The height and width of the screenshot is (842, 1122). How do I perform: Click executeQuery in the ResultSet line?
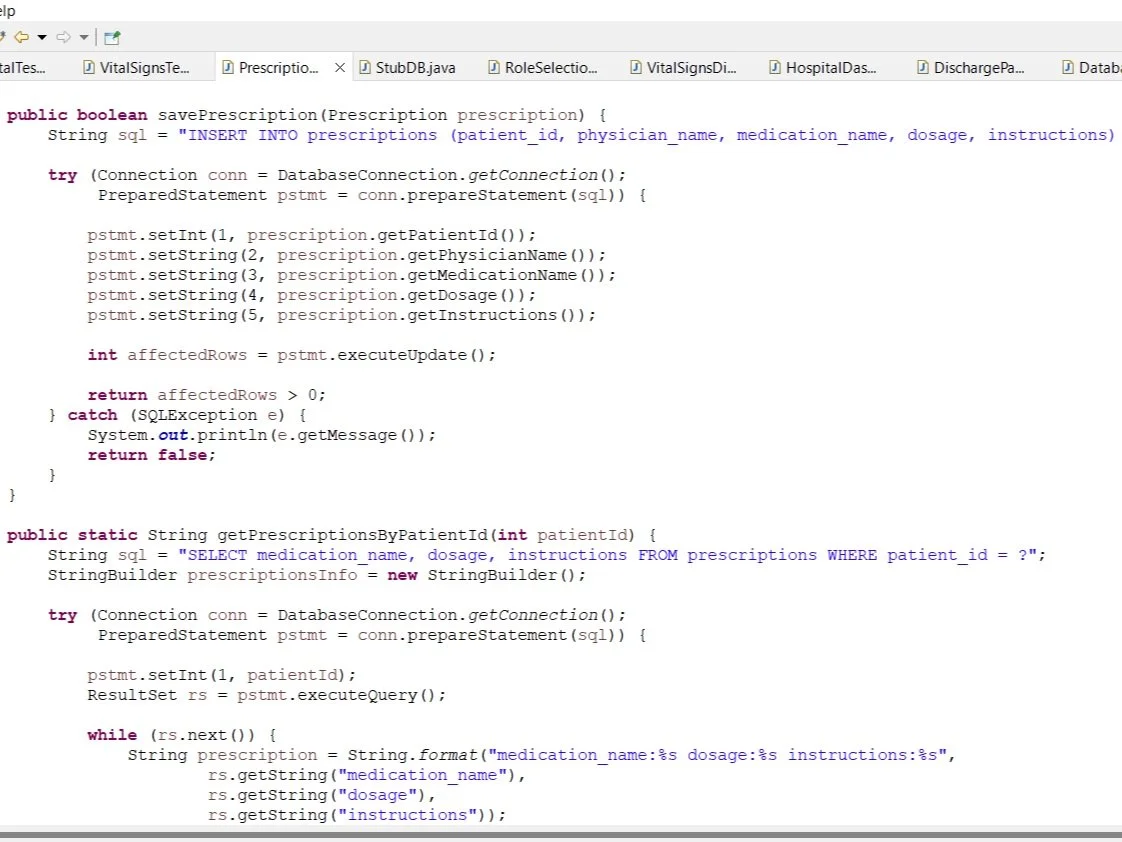[x=357, y=695]
